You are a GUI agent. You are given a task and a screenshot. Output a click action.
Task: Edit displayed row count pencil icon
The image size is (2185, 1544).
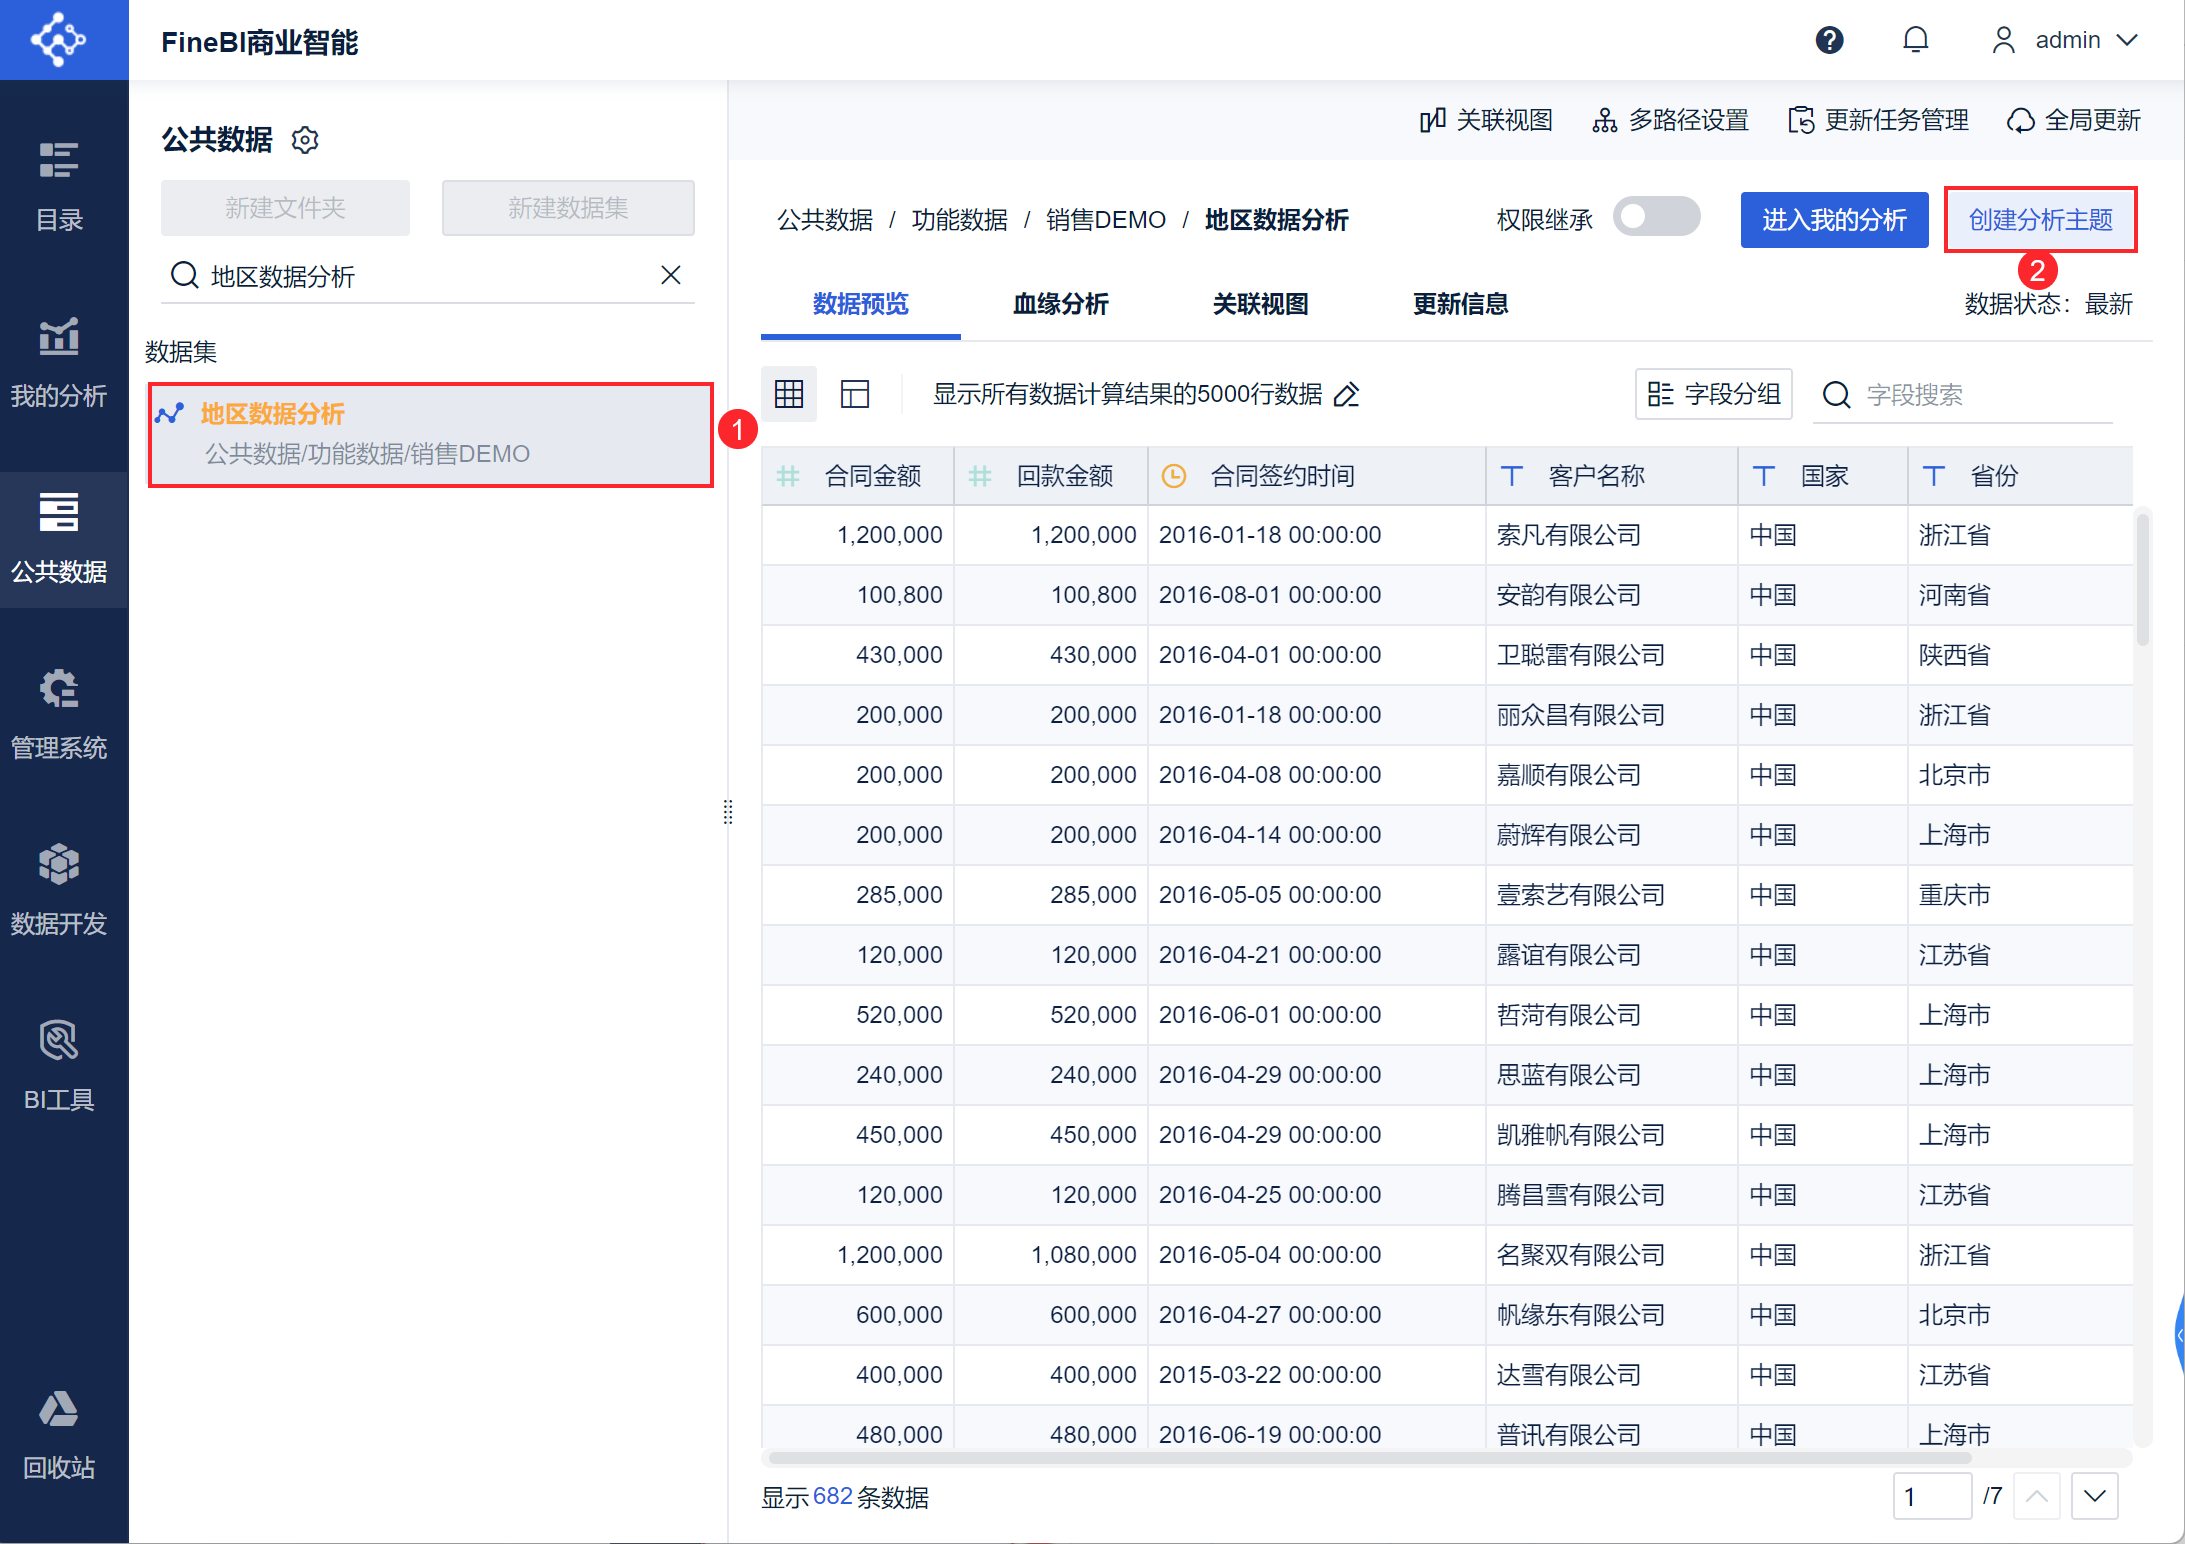tap(1347, 395)
